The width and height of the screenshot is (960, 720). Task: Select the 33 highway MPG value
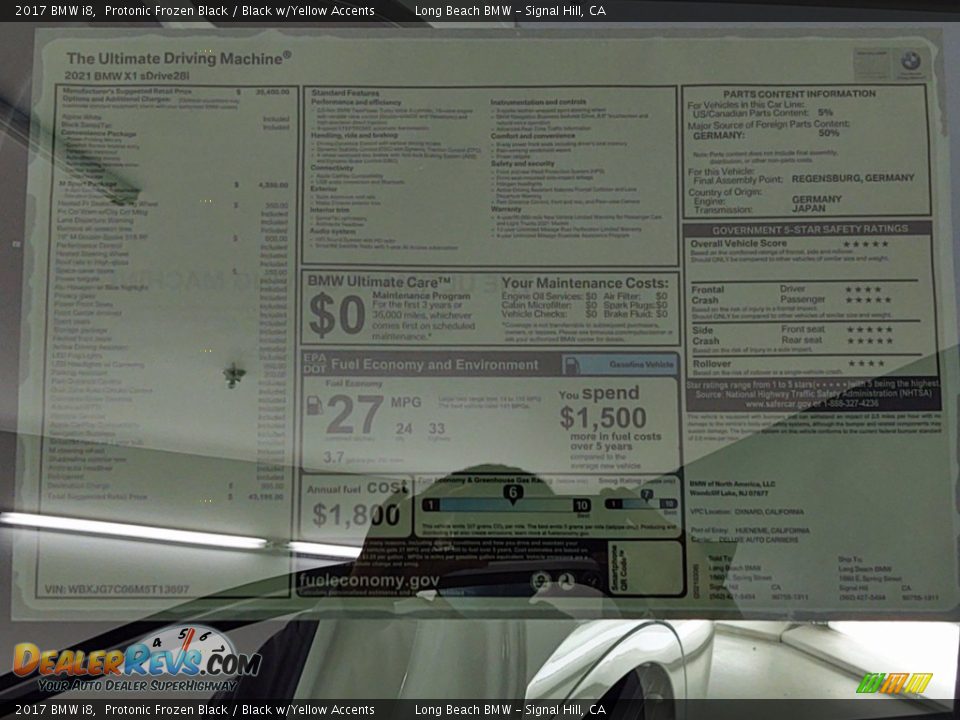click(437, 429)
